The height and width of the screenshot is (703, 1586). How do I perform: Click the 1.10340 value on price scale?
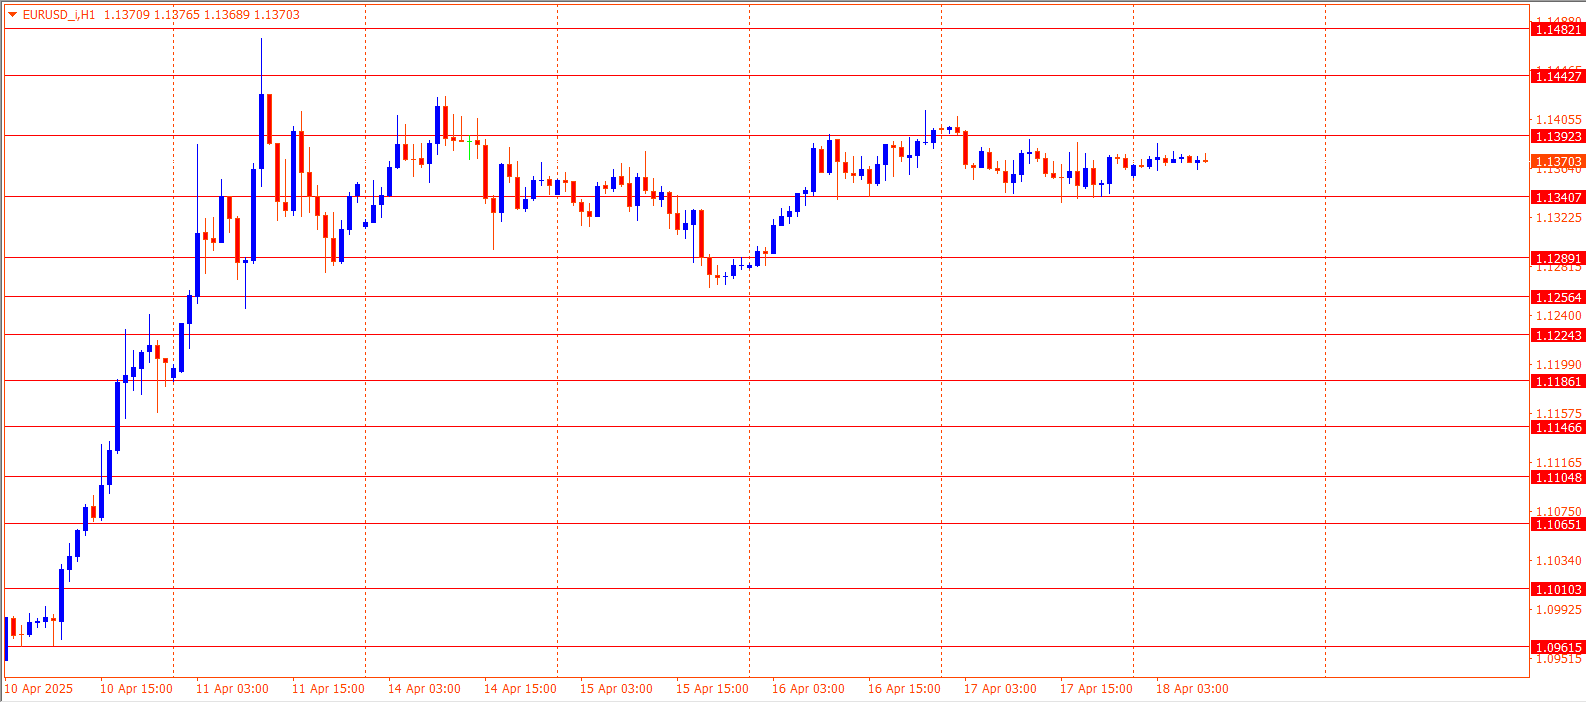[1558, 561]
